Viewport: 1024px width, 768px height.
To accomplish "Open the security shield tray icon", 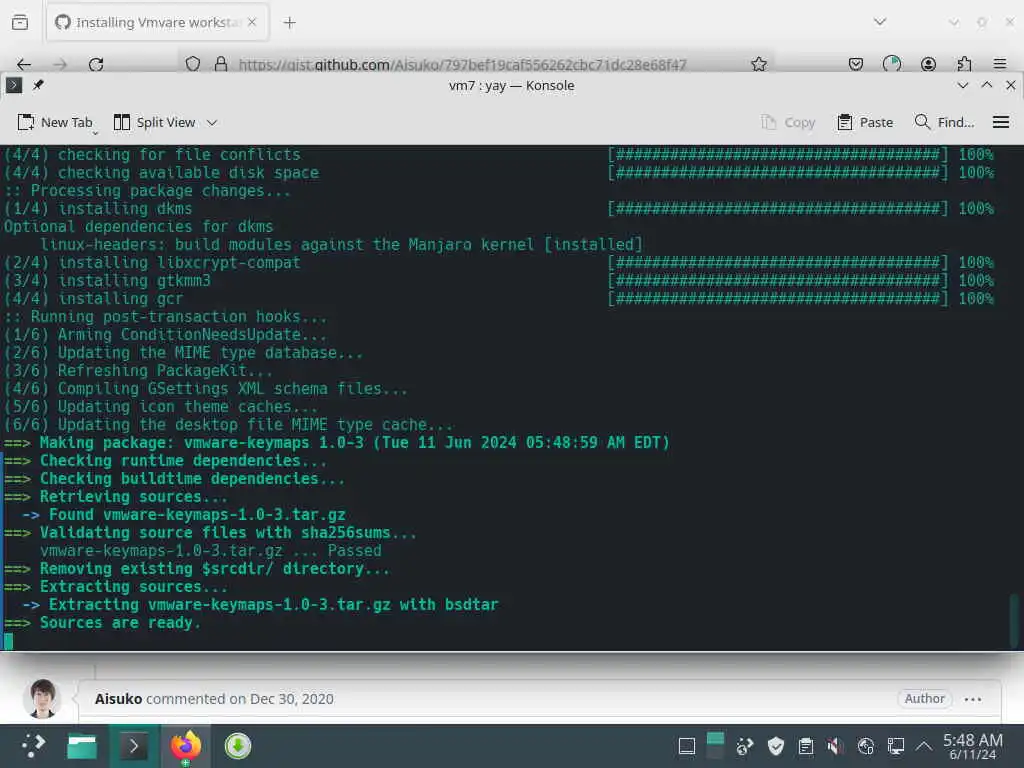I will 776,746.
